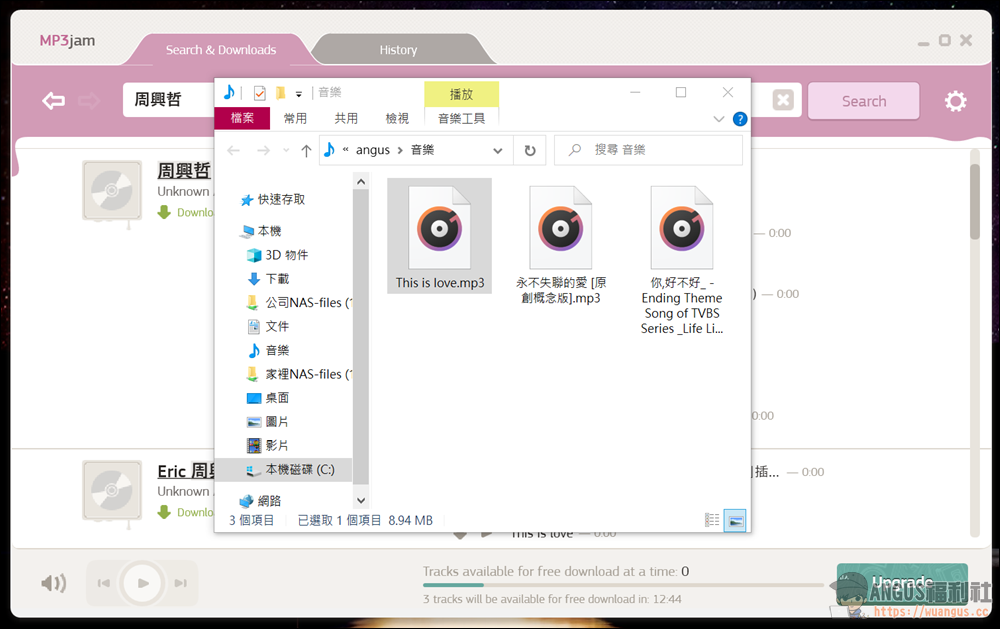Open 圖片 folder in sidebar
This screenshot has width=1000, height=629.
point(277,422)
